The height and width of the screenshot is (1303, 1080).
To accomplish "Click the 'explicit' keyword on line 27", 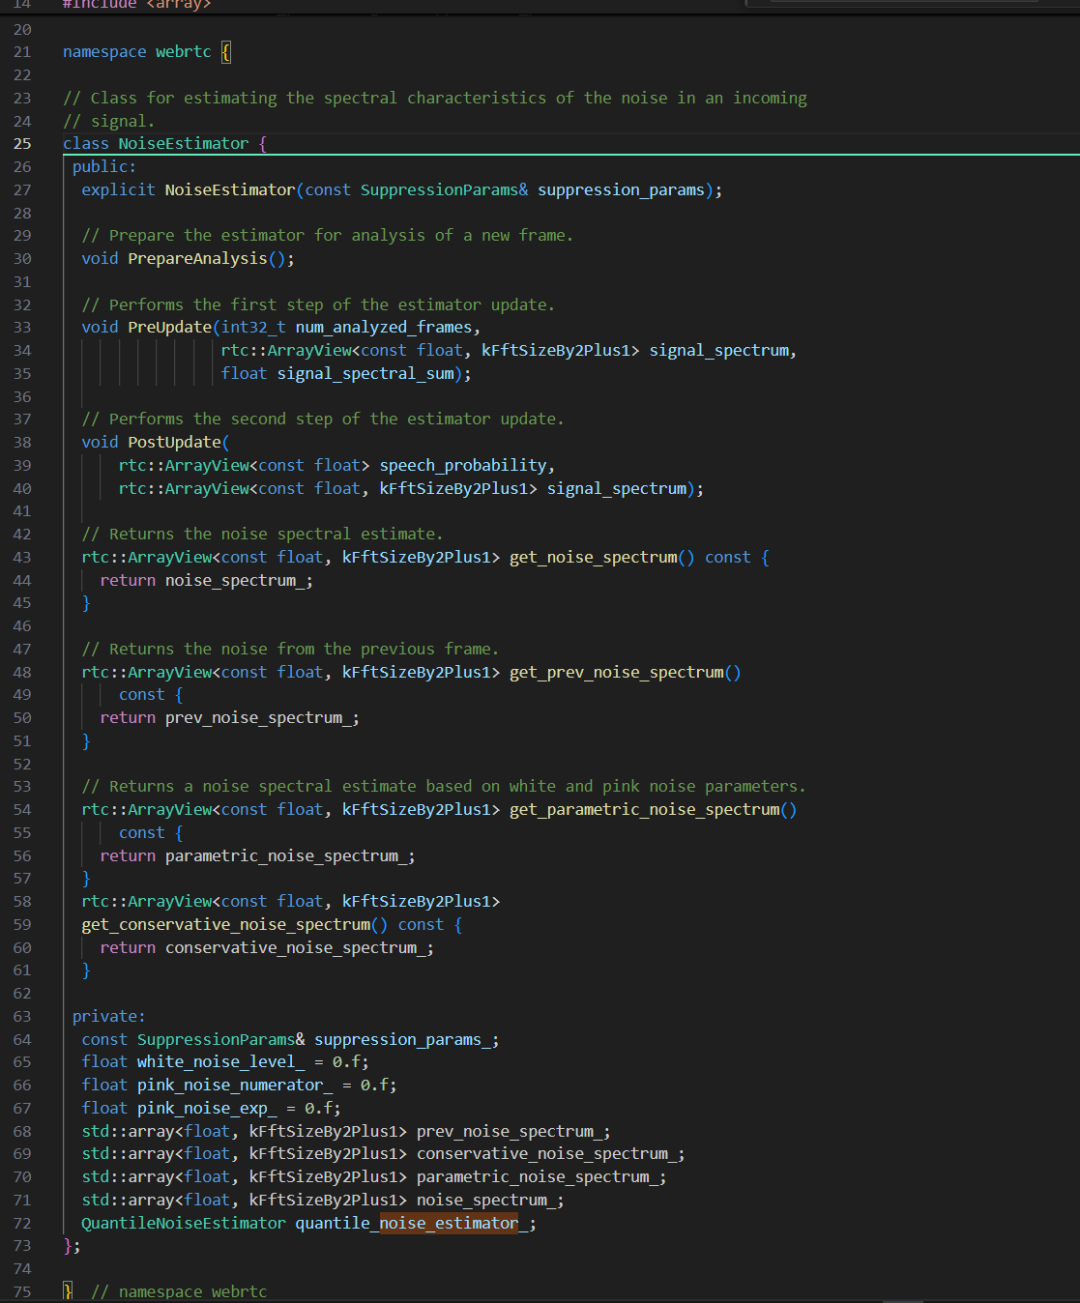I will point(119,190).
